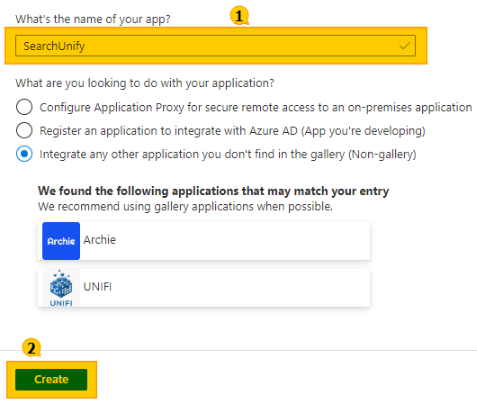Screen dimensions: 477x407
Task: Click the 'Register an application to integrate with Azure AD' label
Action: 232,131
